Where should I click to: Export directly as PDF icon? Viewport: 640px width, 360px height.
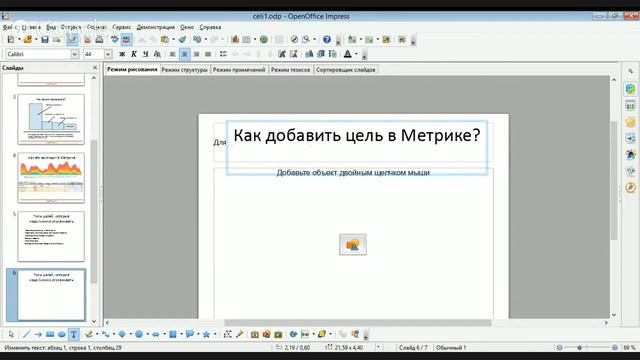87,40
